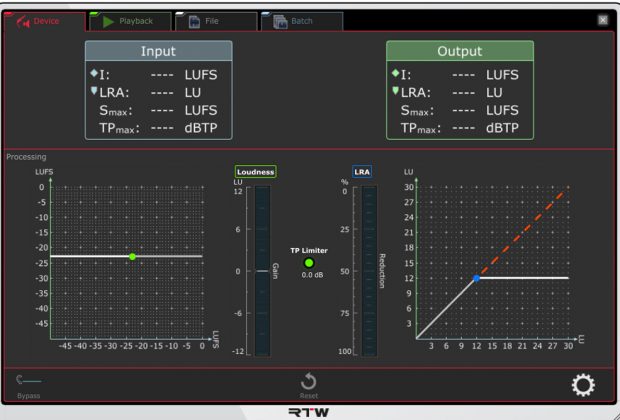Click the red Device tab icon
This screenshot has height=420, width=620.
coord(23,21)
